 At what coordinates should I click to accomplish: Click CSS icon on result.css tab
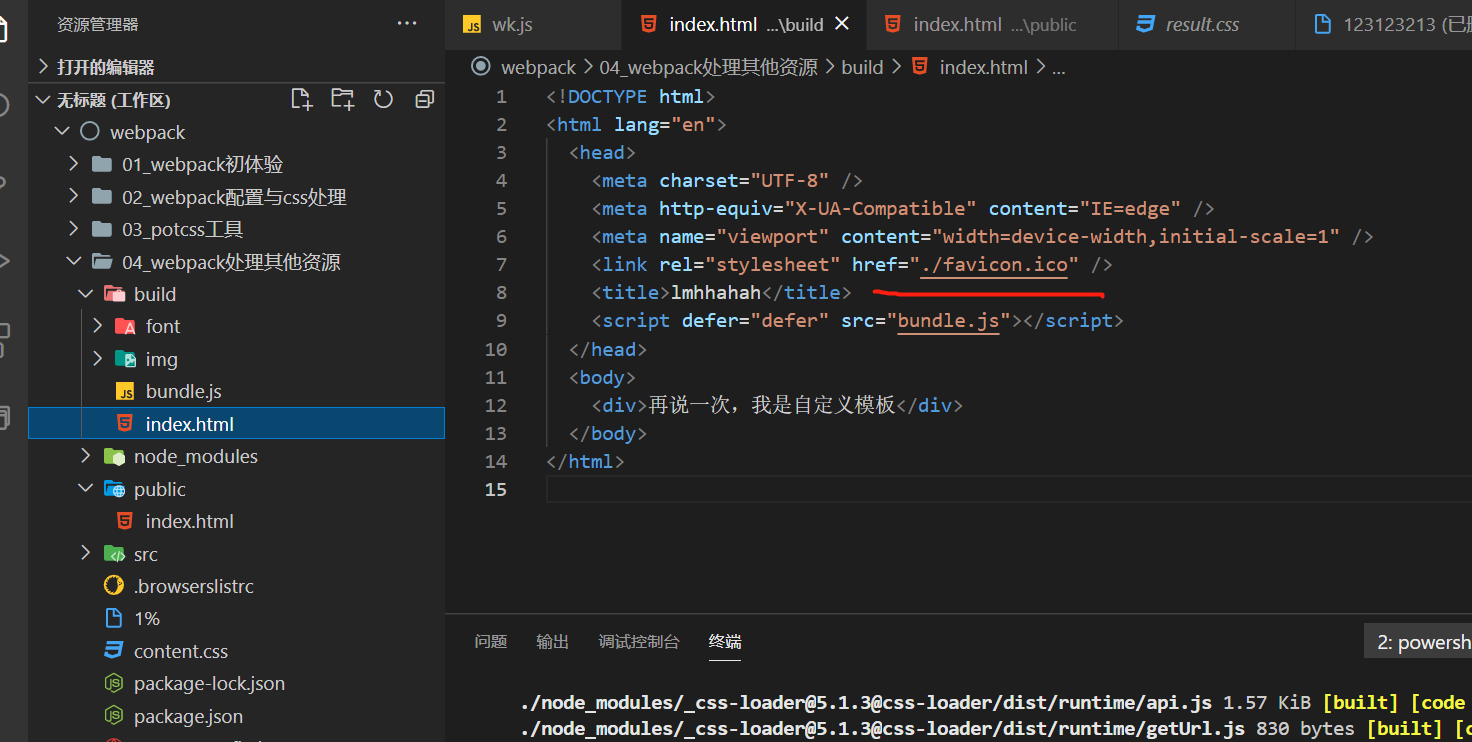[x=1146, y=25]
